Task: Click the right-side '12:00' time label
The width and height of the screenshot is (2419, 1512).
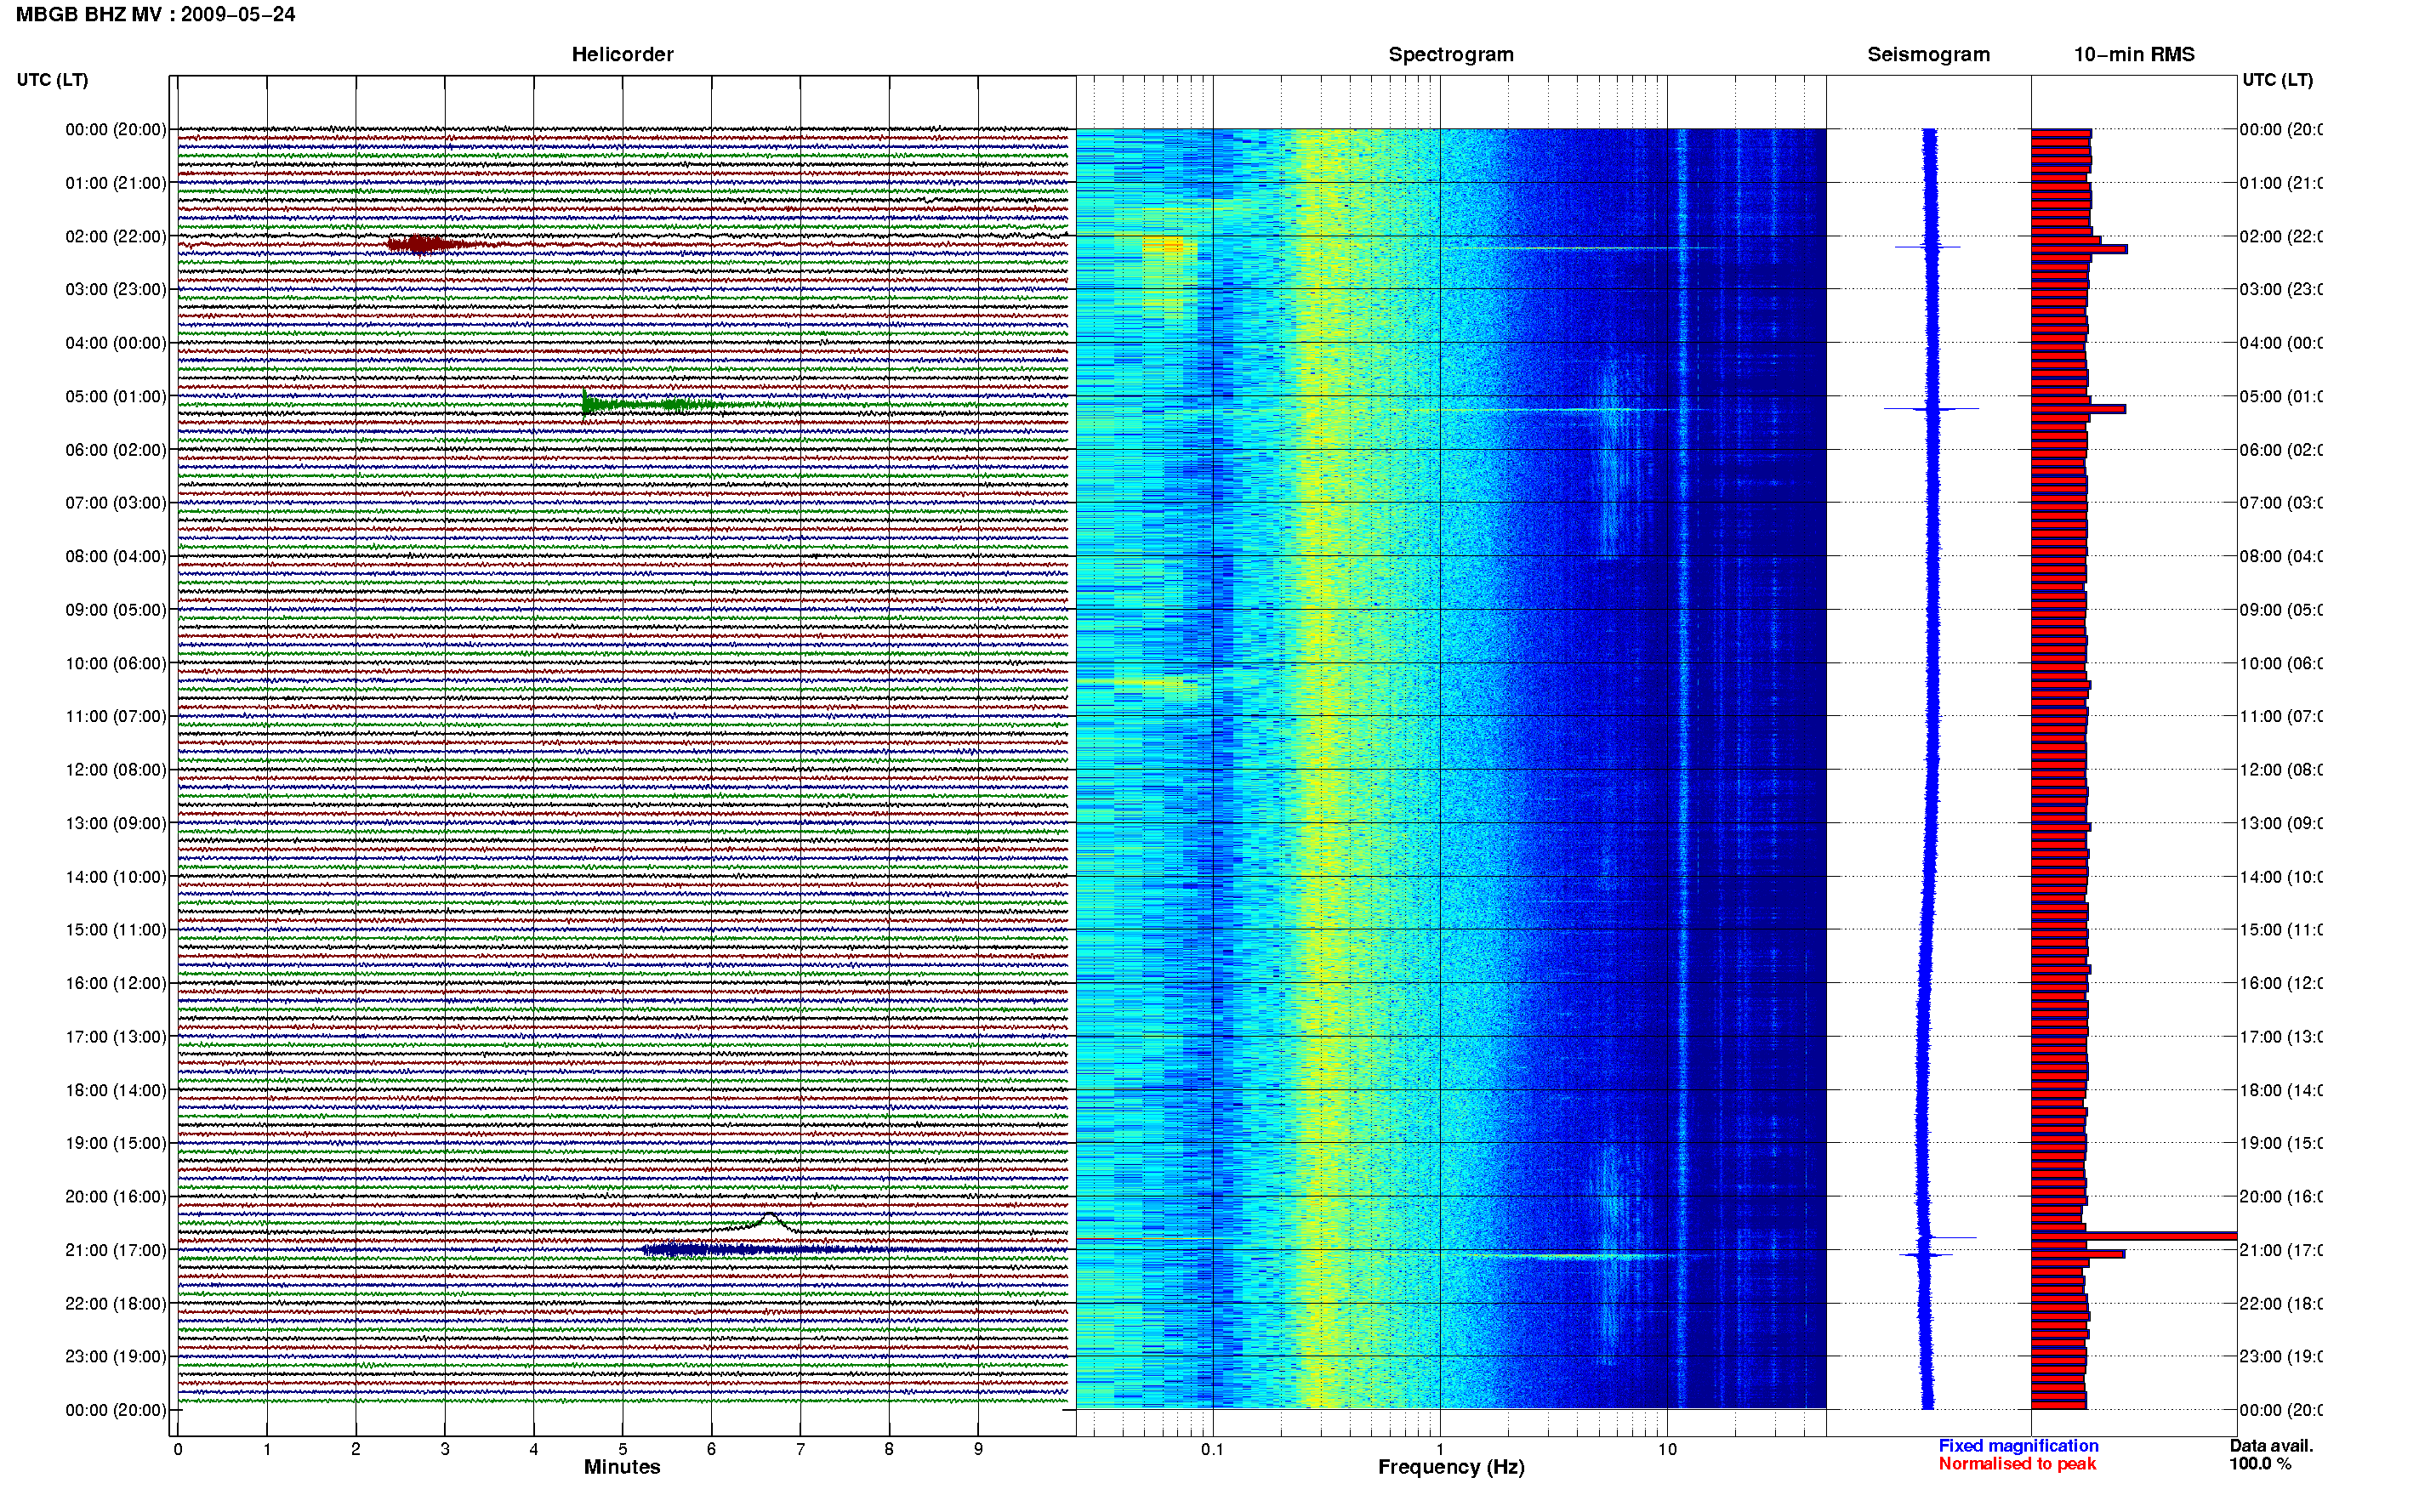Action: [x=2281, y=769]
